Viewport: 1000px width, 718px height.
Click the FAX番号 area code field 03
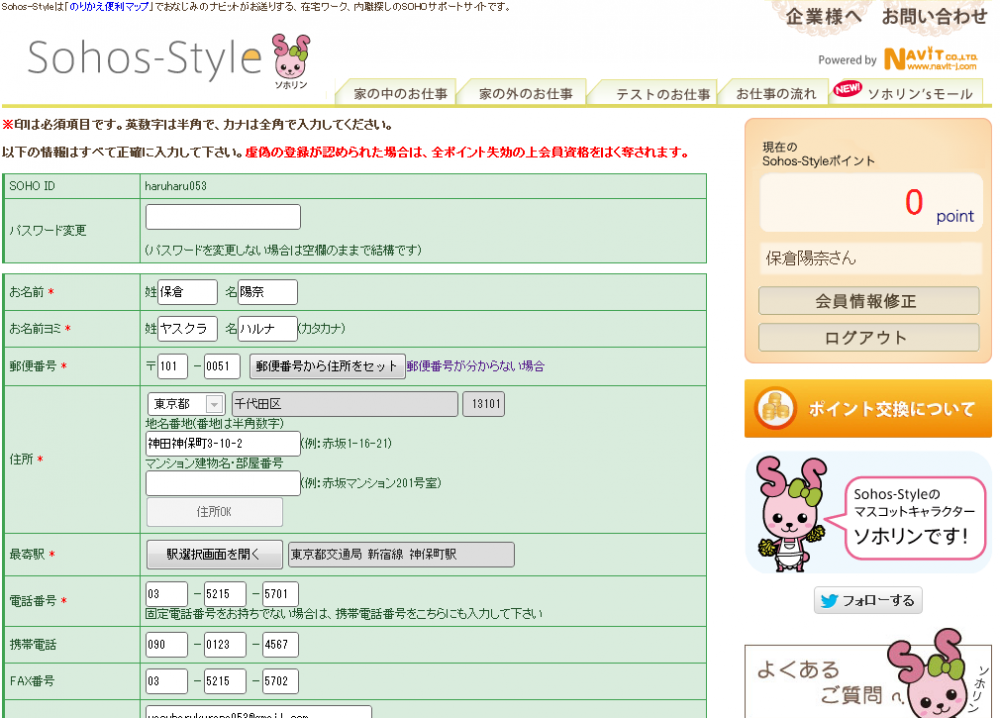pos(166,681)
